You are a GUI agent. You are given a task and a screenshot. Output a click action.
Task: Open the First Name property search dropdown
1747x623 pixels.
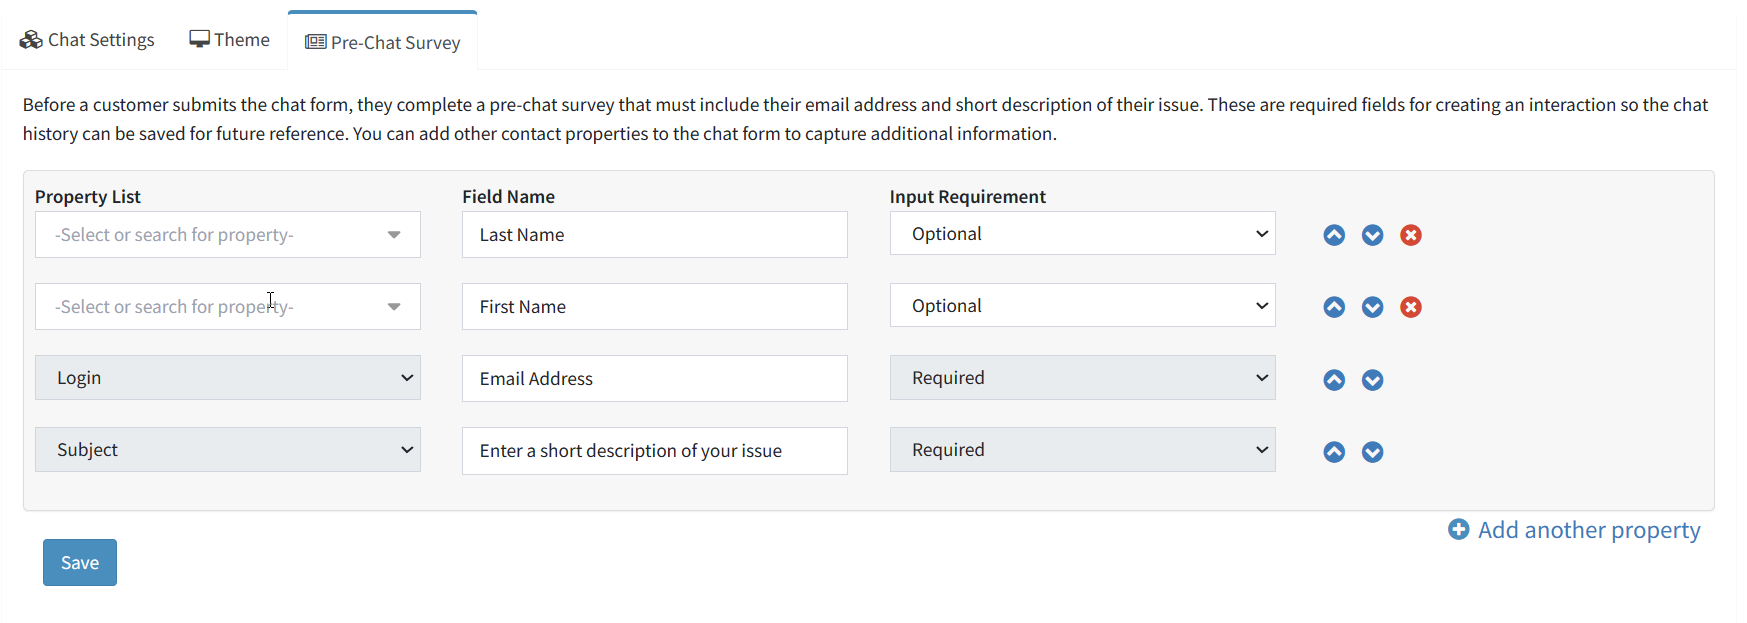(228, 307)
